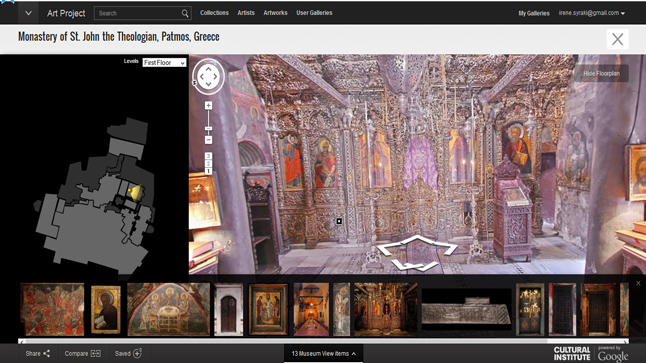Click the magnifier search icon

coord(185,13)
